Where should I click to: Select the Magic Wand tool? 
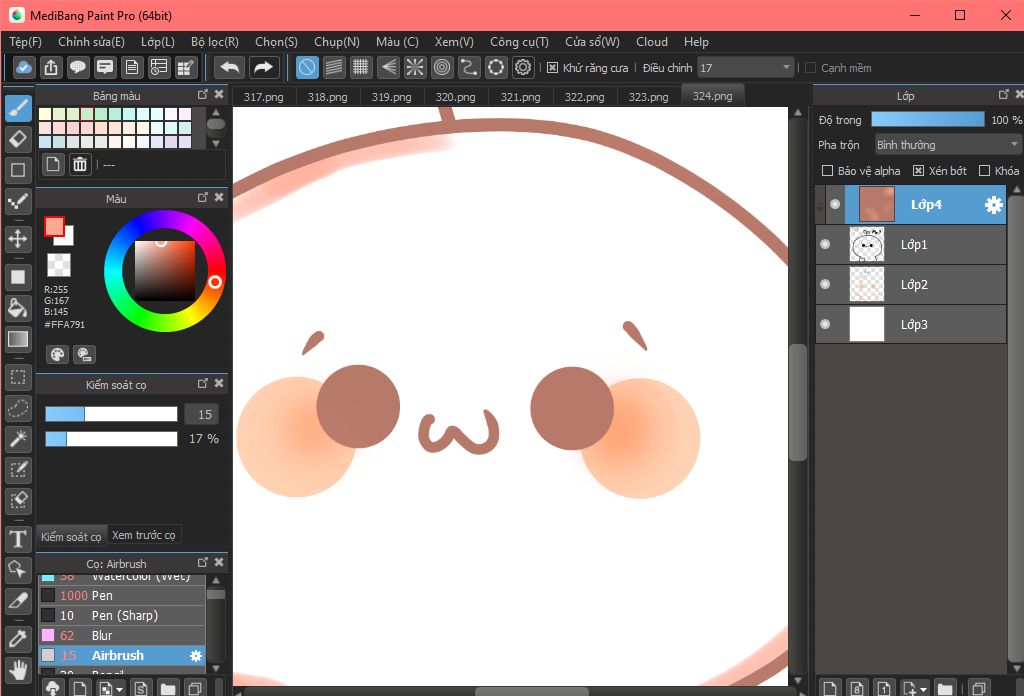click(x=18, y=439)
